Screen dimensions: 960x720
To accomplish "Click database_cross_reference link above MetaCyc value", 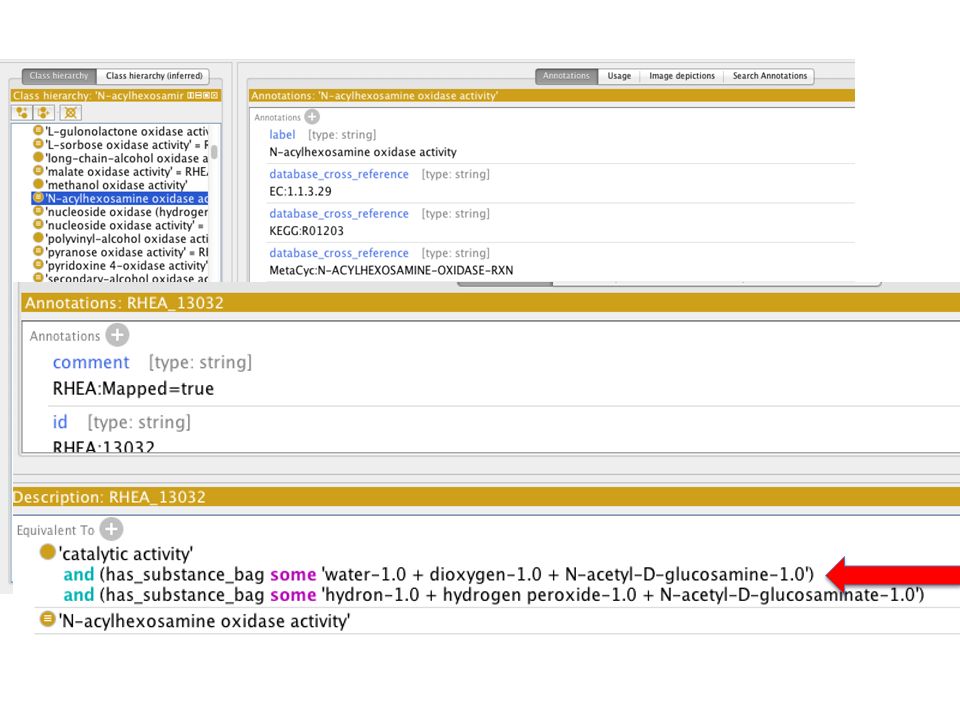I will 339,253.
